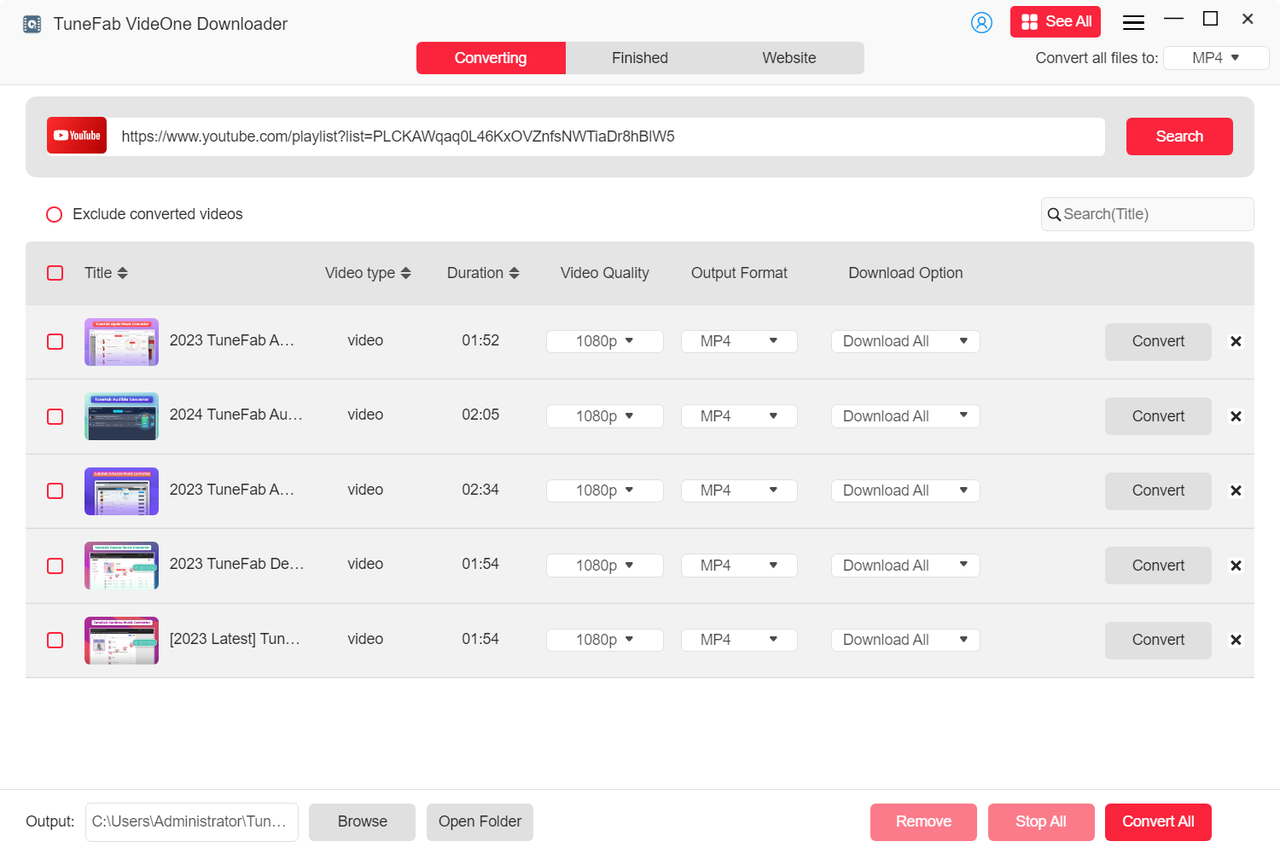Open the See All apps grid button
Viewport: 1280px width, 853px height.
pyautogui.click(x=1055, y=22)
